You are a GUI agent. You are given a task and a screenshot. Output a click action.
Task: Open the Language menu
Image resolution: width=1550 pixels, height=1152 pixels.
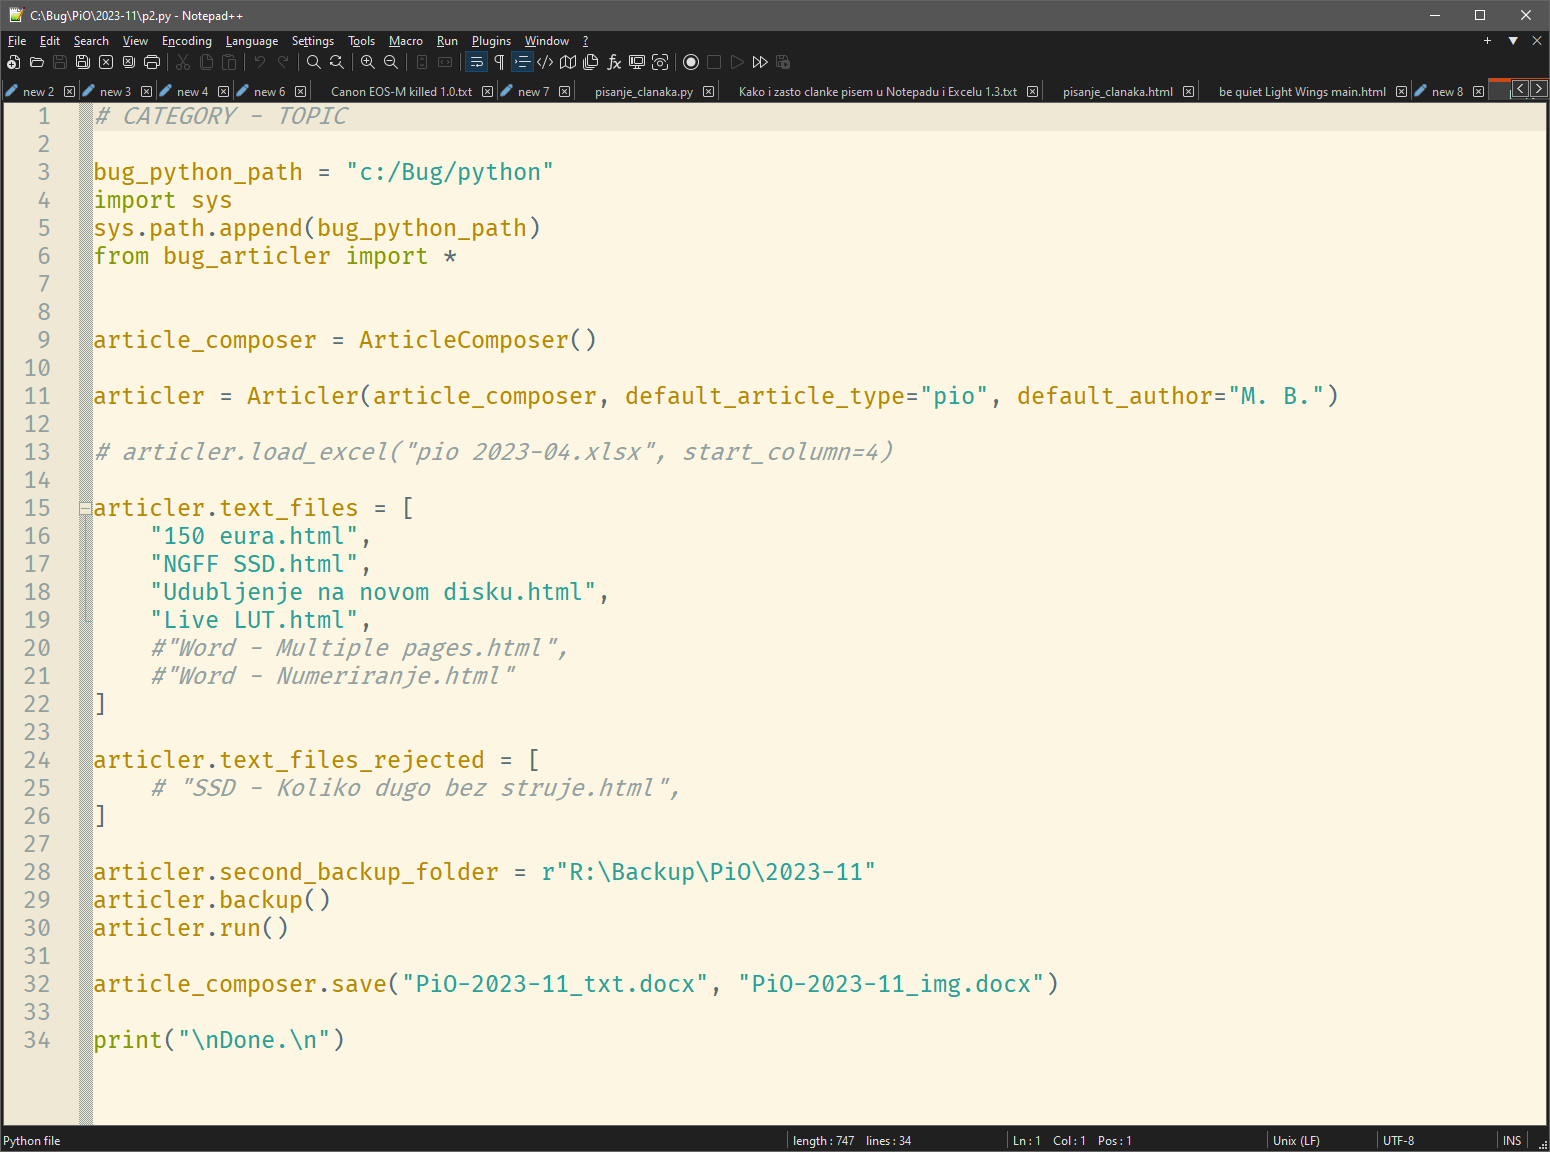(252, 41)
